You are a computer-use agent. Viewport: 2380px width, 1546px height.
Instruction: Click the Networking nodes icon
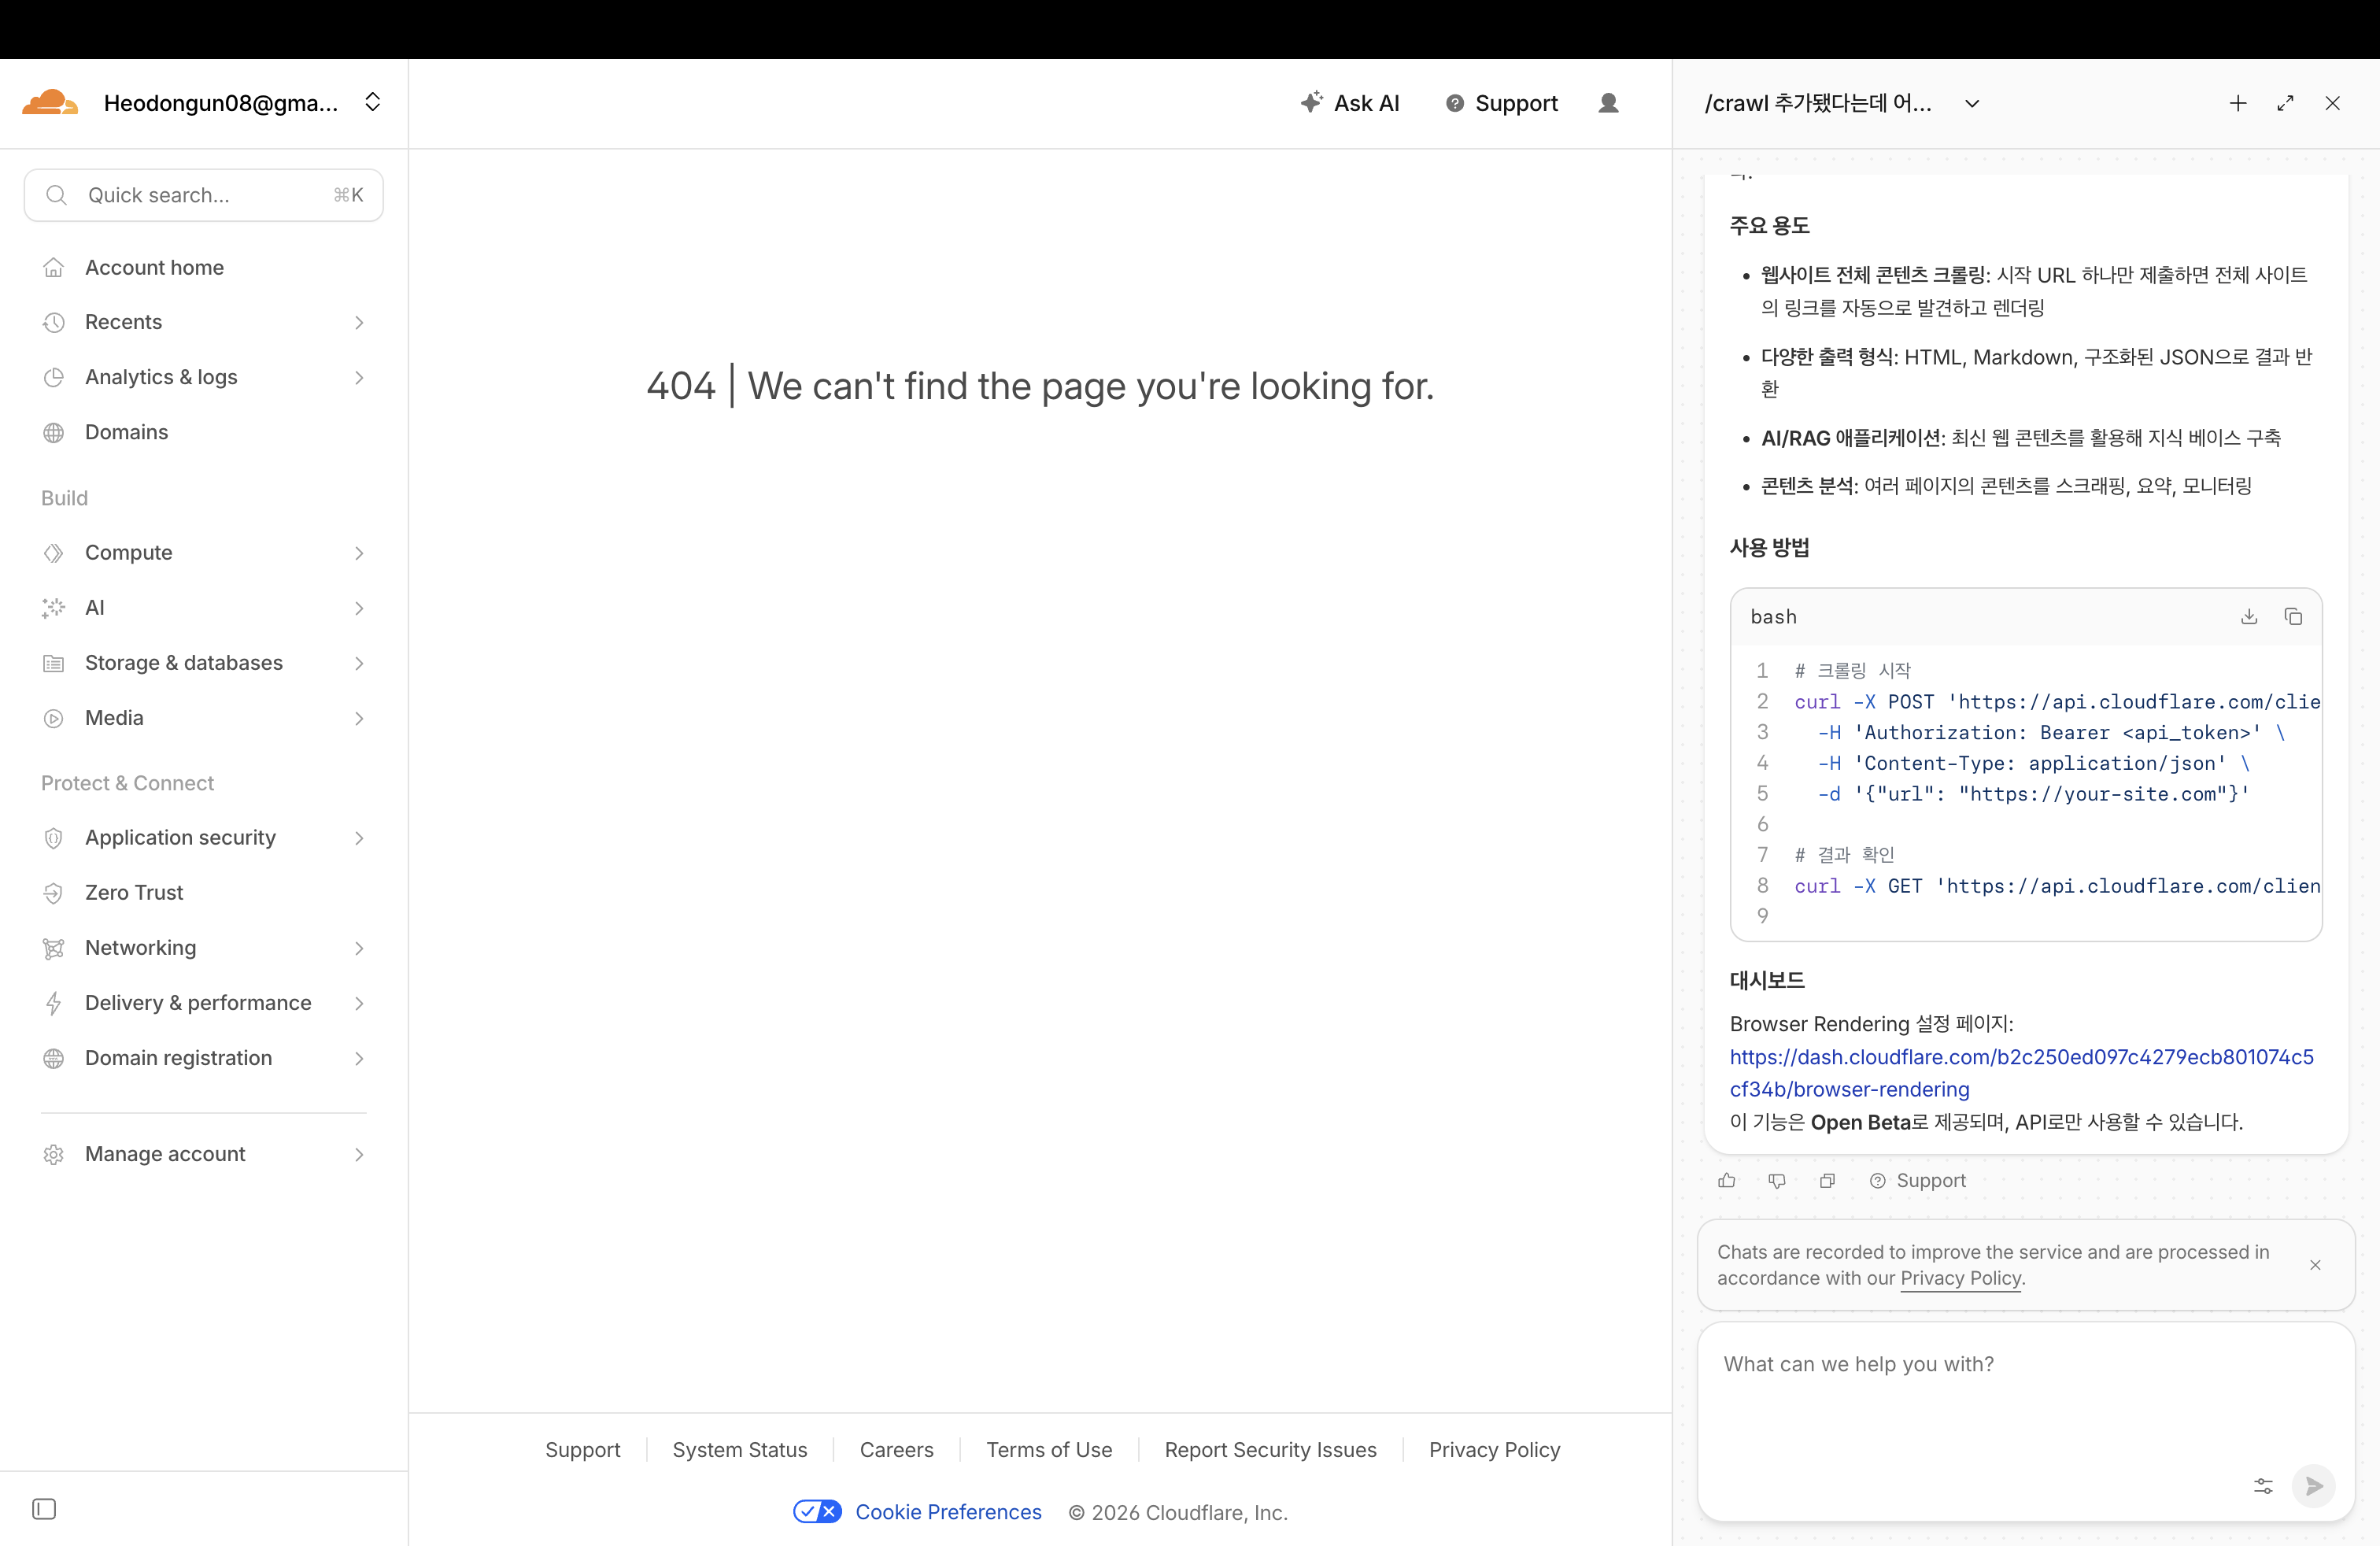click(54, 948)
